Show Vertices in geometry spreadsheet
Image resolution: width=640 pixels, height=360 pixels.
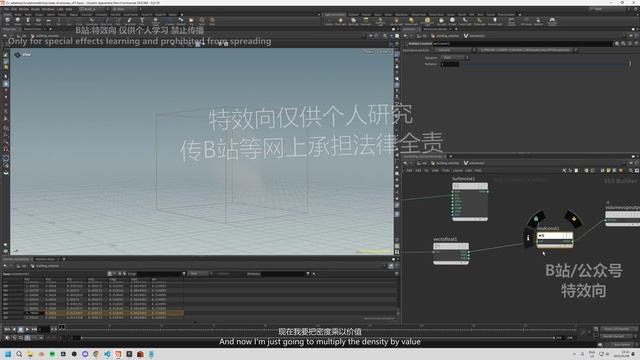[115, 273]
